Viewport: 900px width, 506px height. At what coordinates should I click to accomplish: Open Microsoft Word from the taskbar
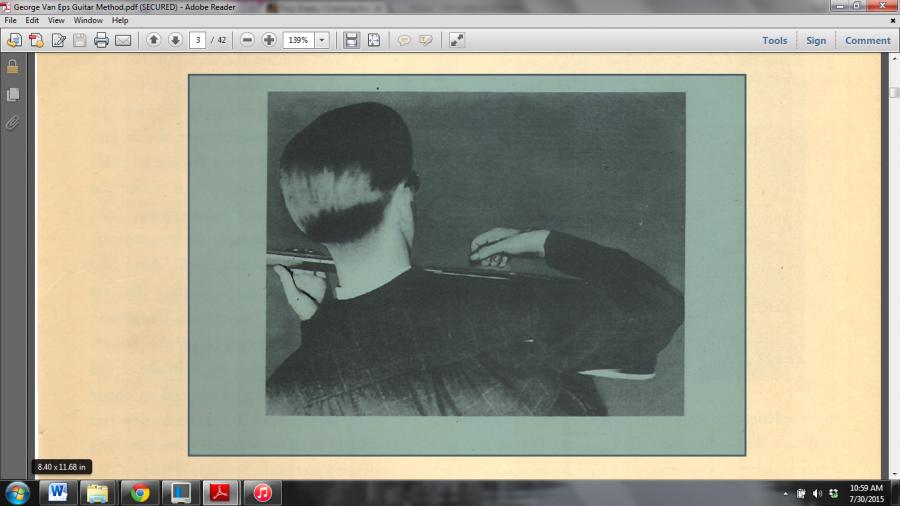tap(57, 493)
